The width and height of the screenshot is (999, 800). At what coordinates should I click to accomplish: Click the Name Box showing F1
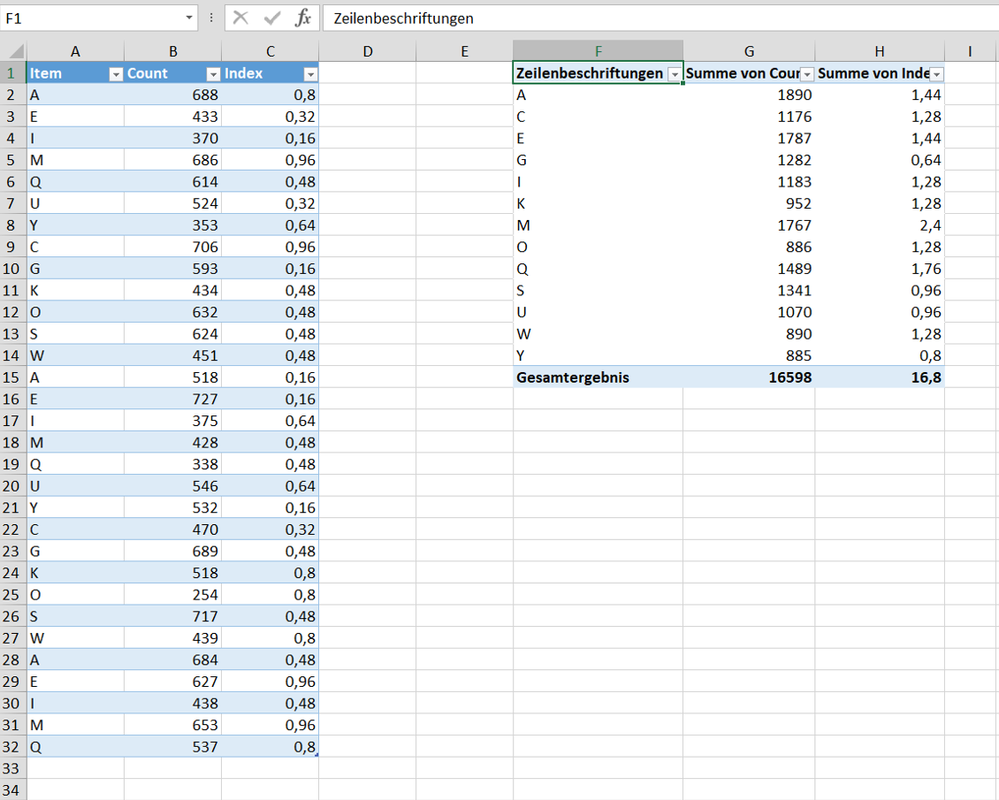[x=92, y=18]
